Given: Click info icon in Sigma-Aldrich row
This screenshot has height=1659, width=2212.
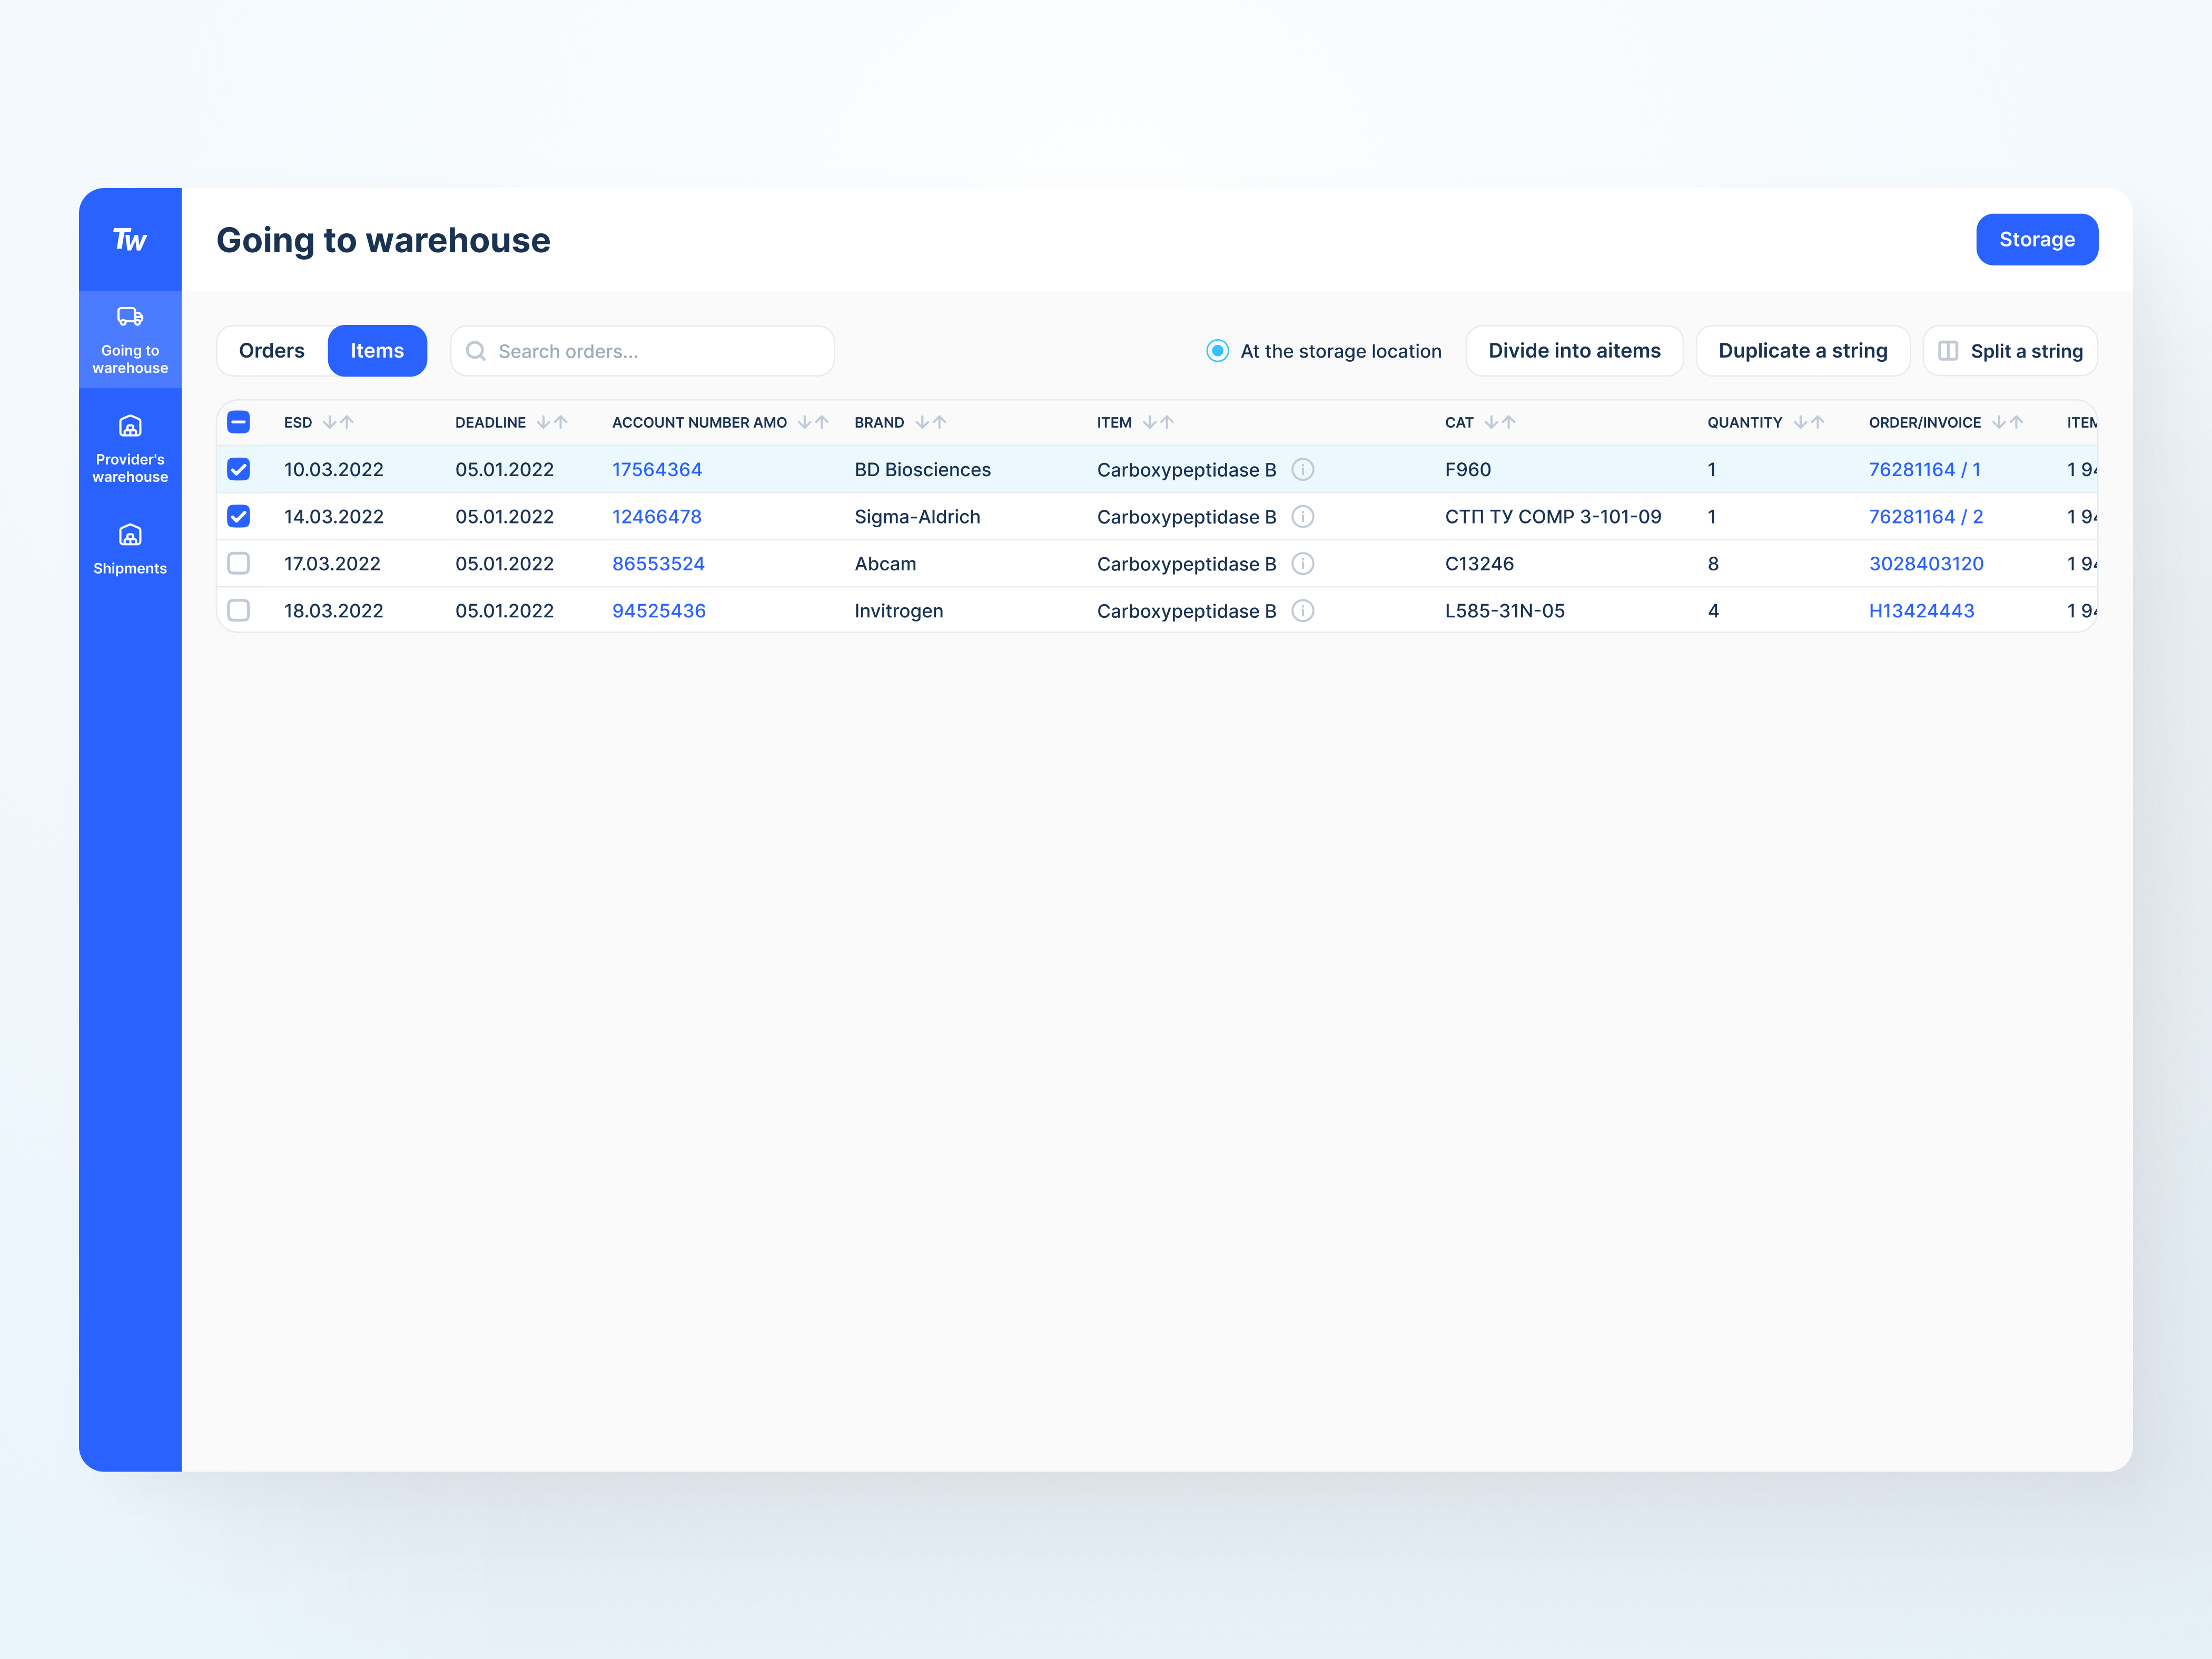Looking at the screenshot, I should (1302, 517).
